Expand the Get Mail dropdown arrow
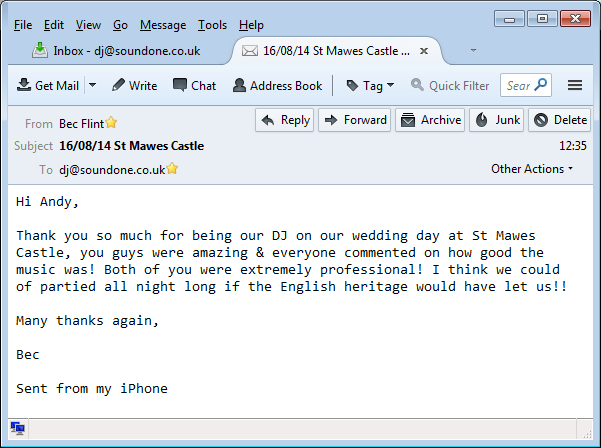 [92, 86]
